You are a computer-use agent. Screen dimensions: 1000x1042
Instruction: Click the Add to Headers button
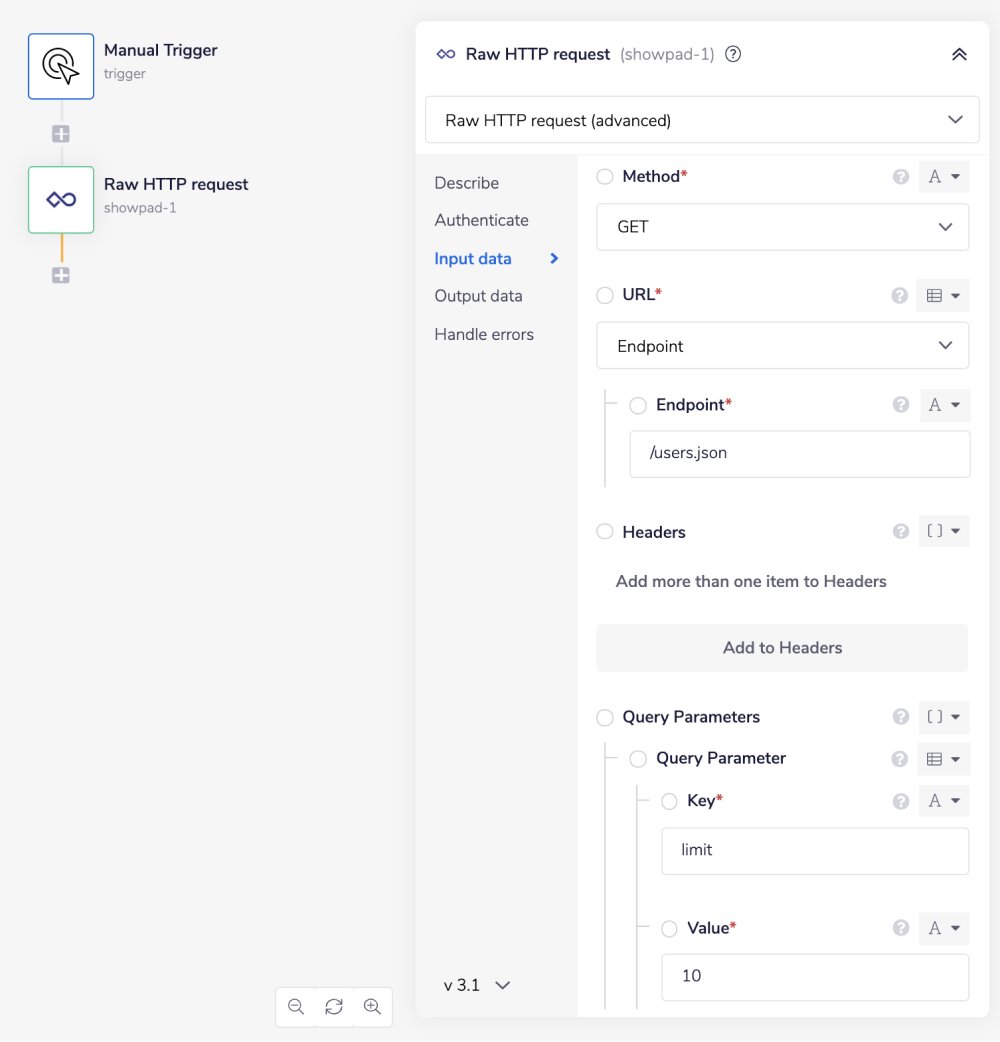tap(782, 648)
